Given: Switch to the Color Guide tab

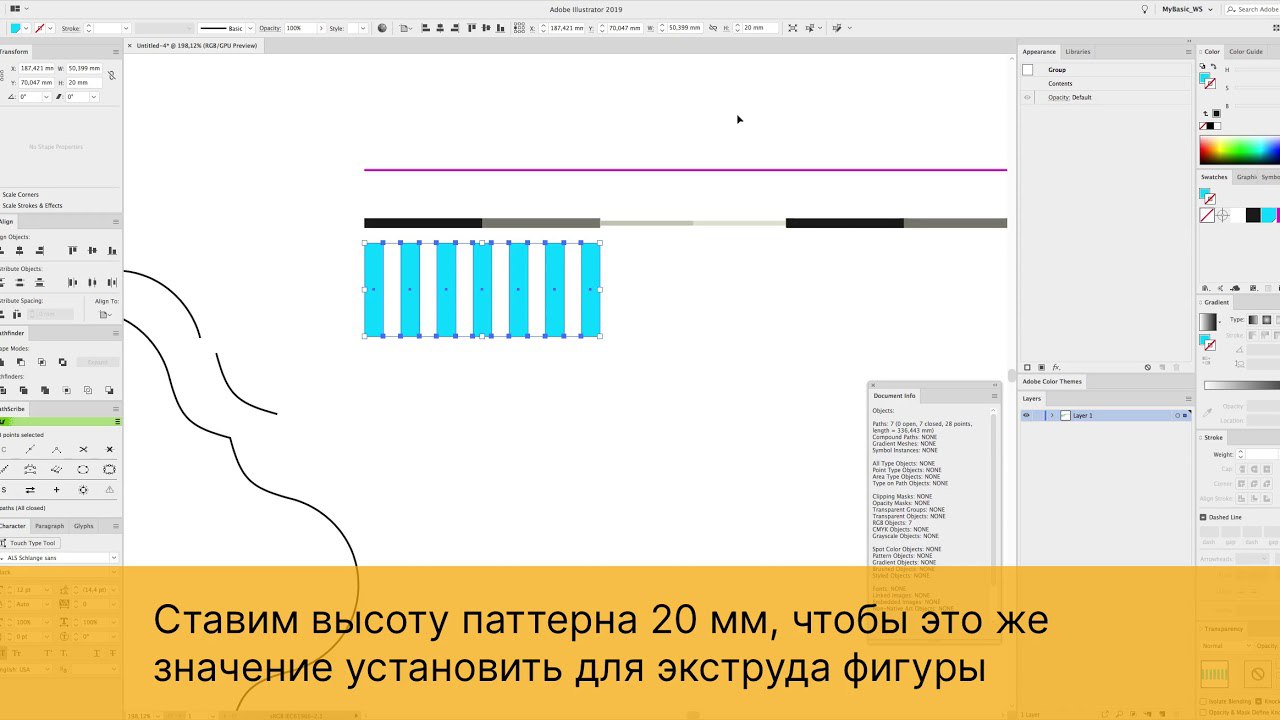Looking at the screenshot, I should pos(1246,51).
